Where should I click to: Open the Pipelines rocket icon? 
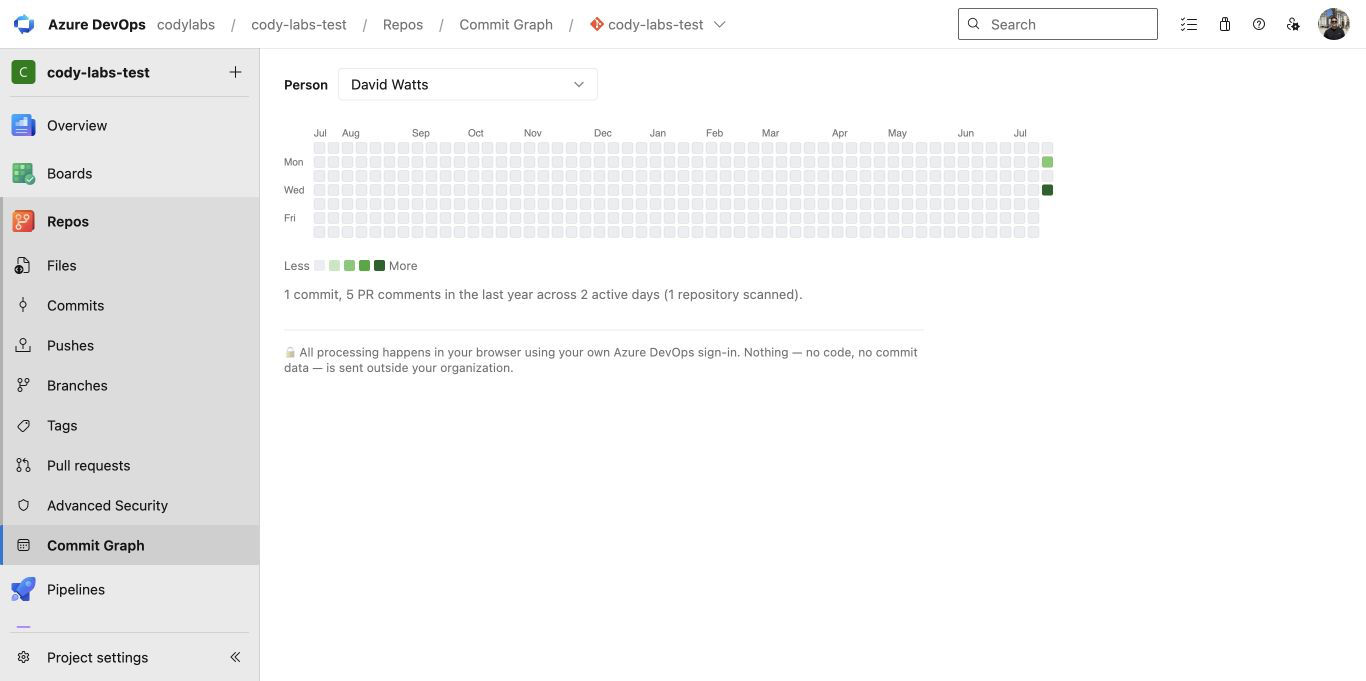(x=23, y=589)
